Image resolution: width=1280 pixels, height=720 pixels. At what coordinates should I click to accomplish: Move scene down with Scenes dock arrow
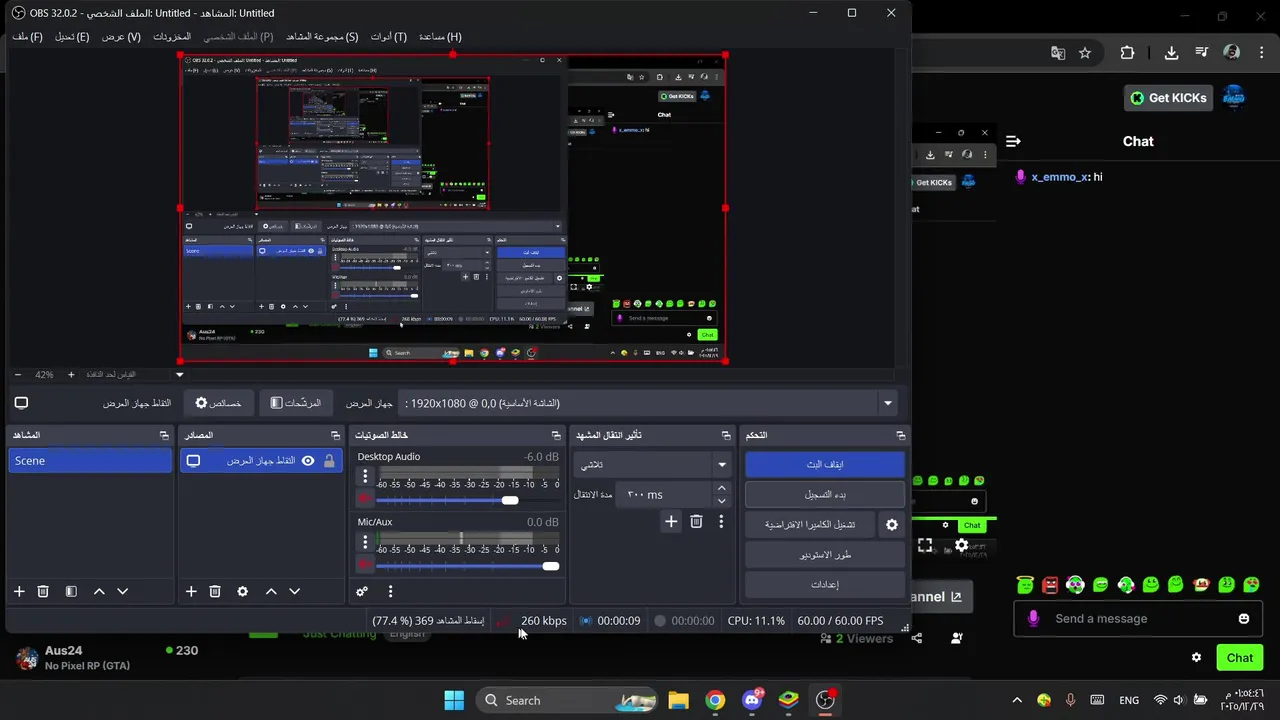point(123,591)
